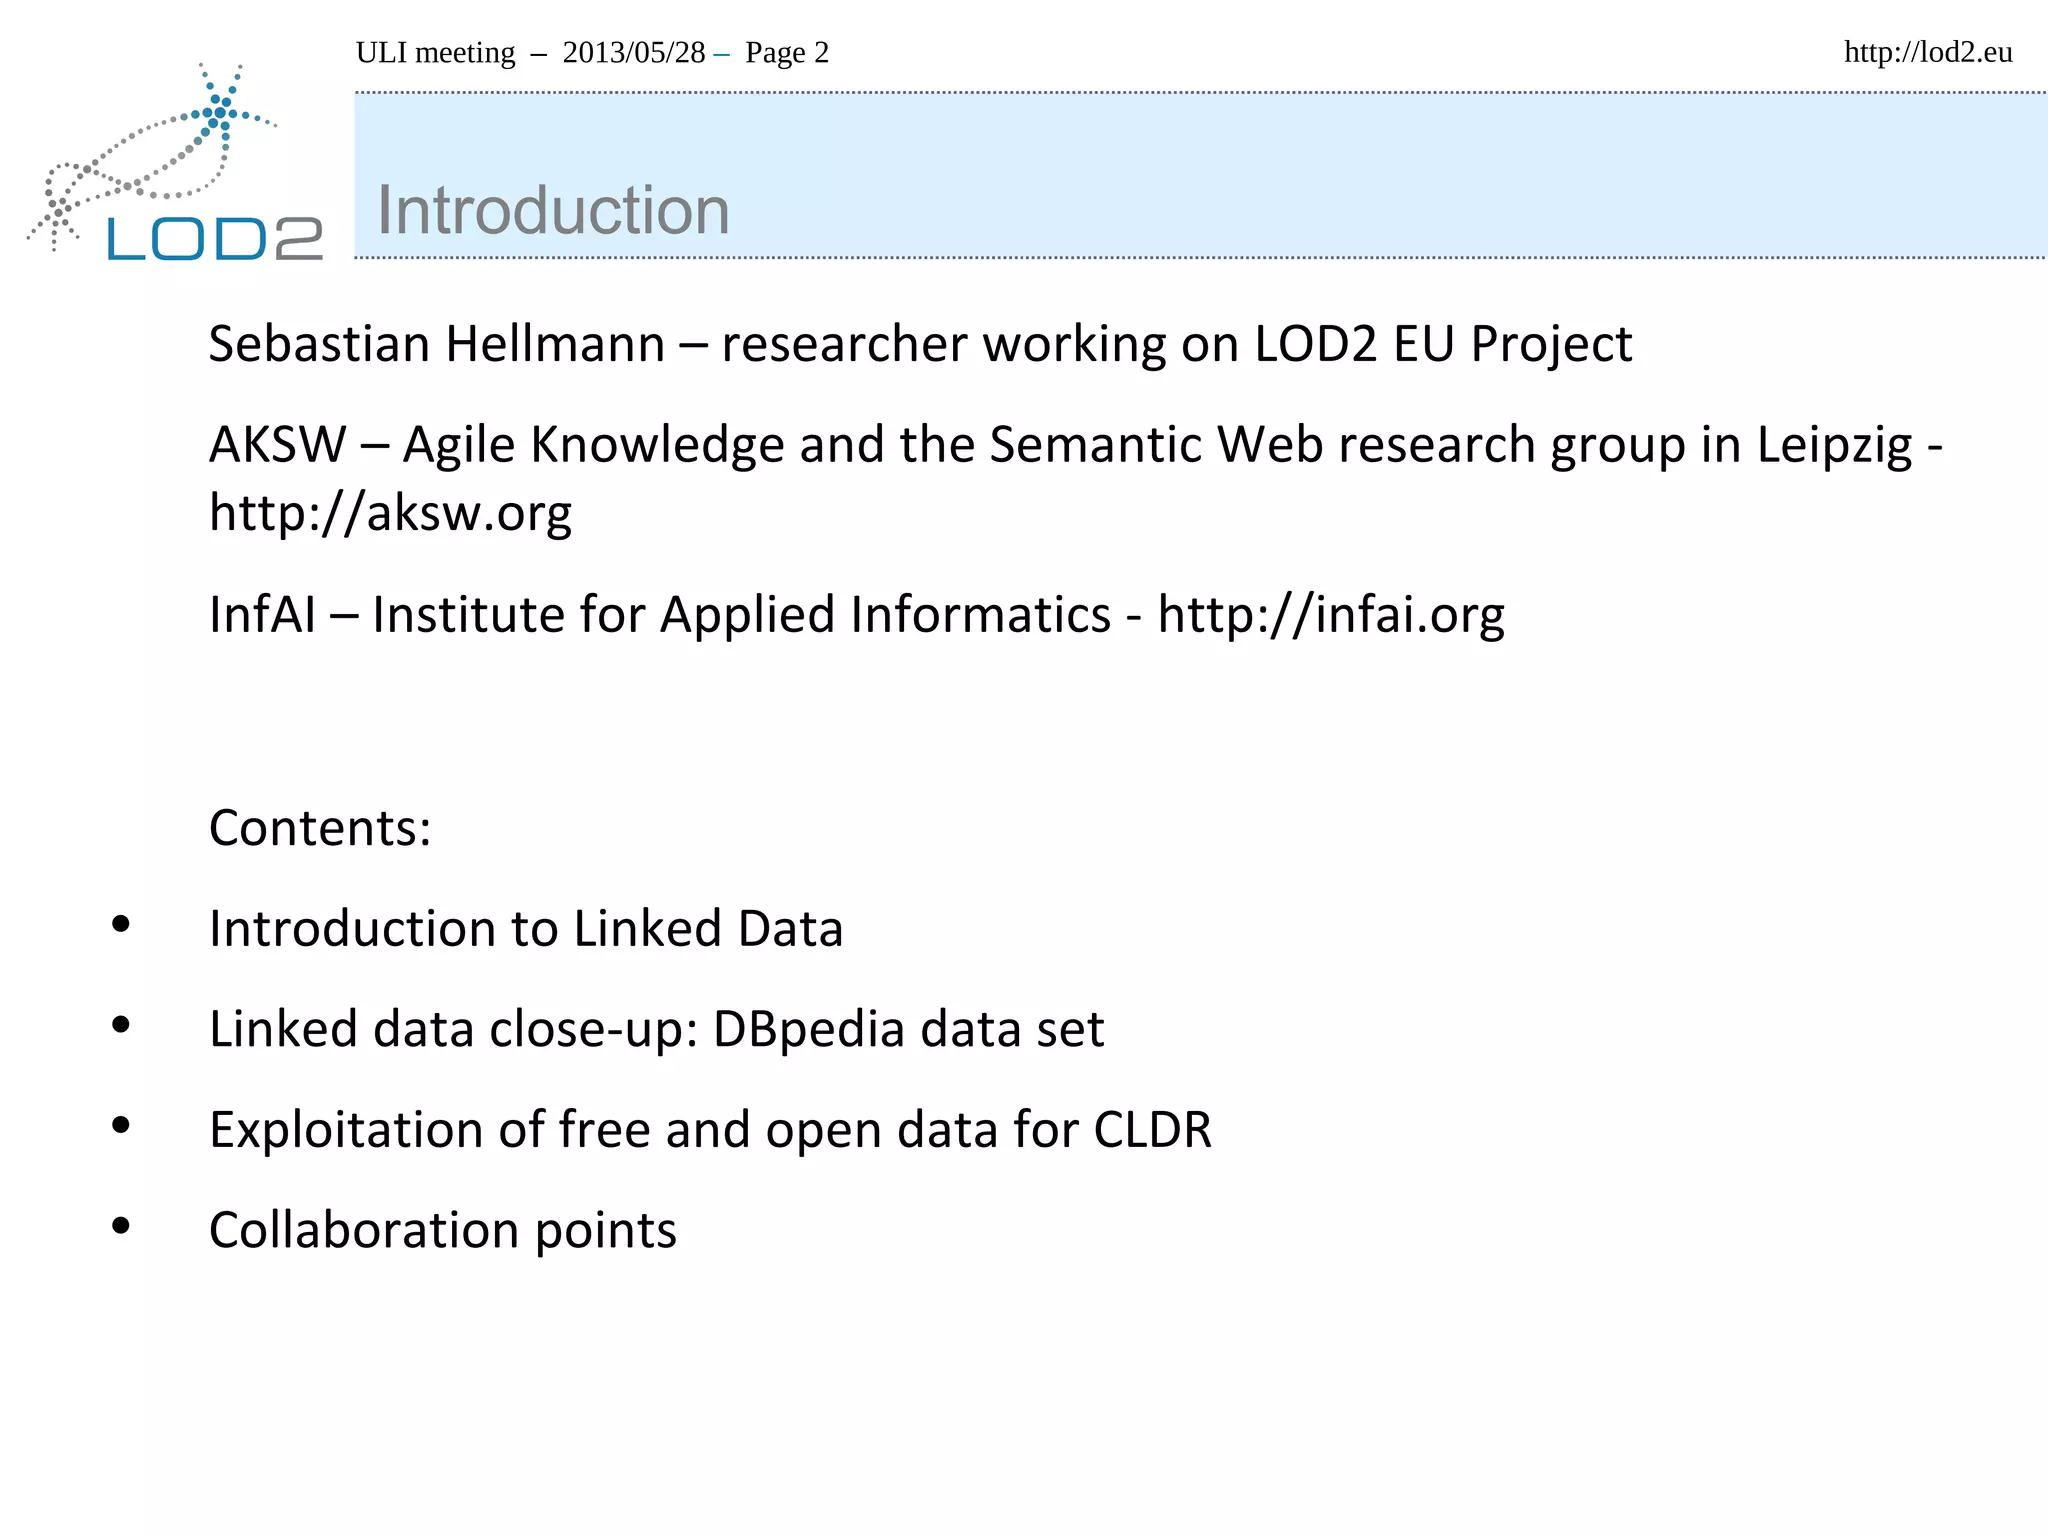Click the LOD2 logo
The width and height of the screenshot is (2048, 1536).
click(176, 162)
